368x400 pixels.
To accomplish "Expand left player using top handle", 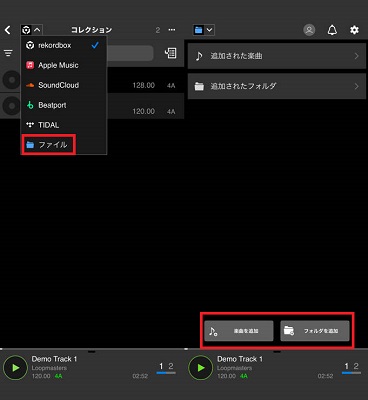I will 92,351.
